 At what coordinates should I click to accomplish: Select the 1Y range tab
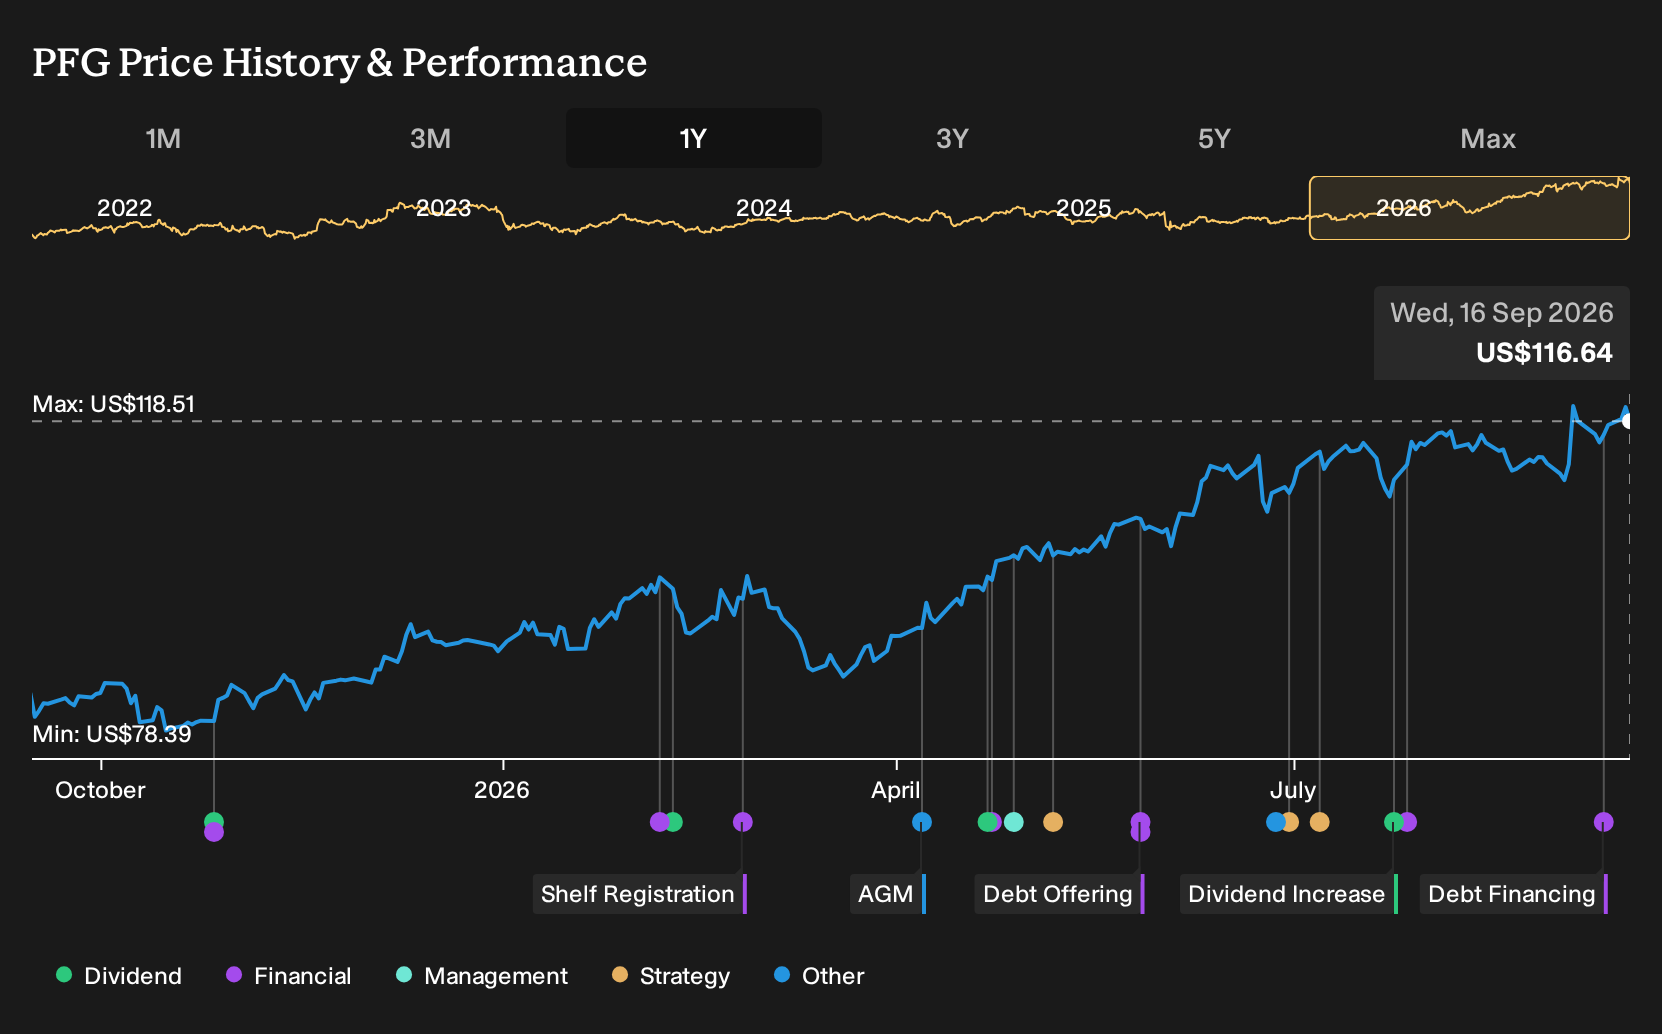(x=694, y=138)
